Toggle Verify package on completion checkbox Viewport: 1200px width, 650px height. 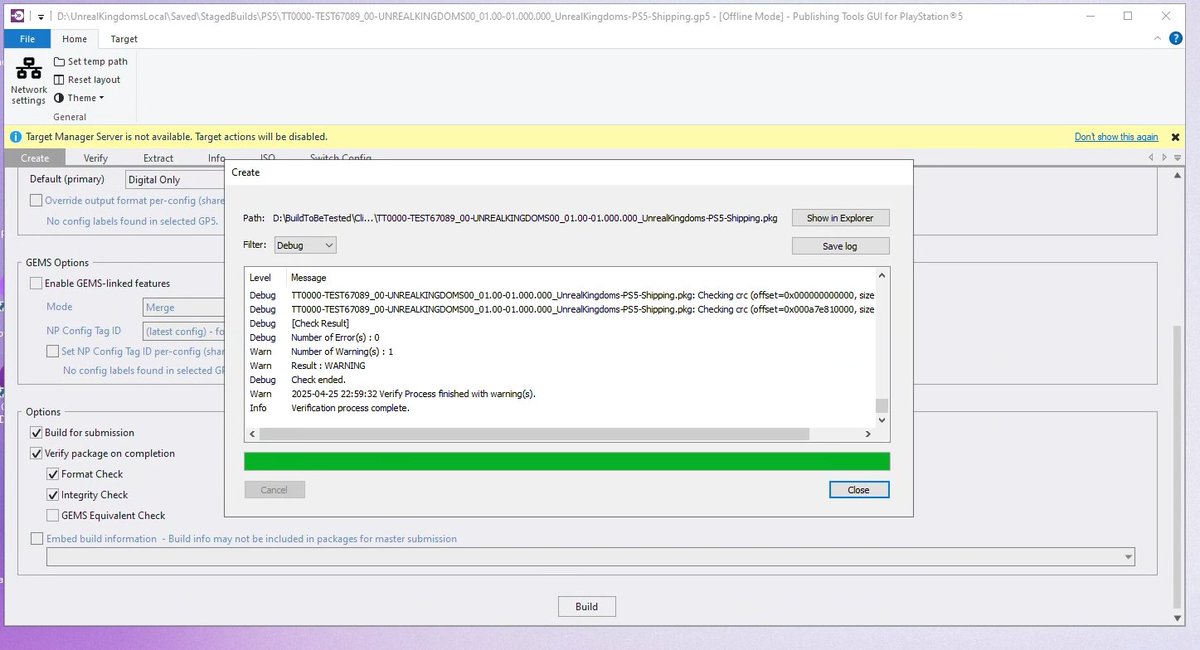[37, 454]
